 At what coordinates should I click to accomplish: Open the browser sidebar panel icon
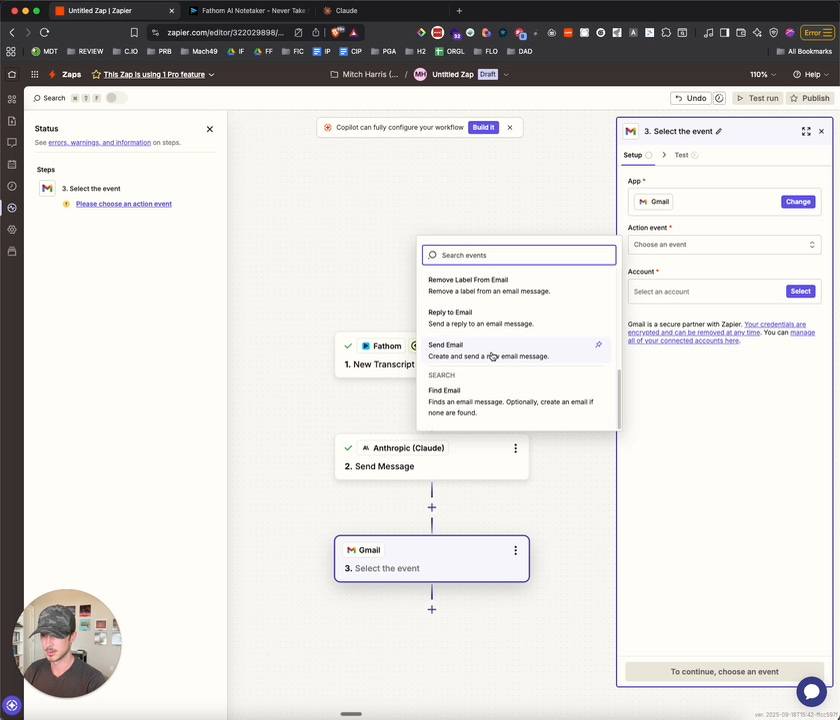pyautogui.click(x=724, y=33)
